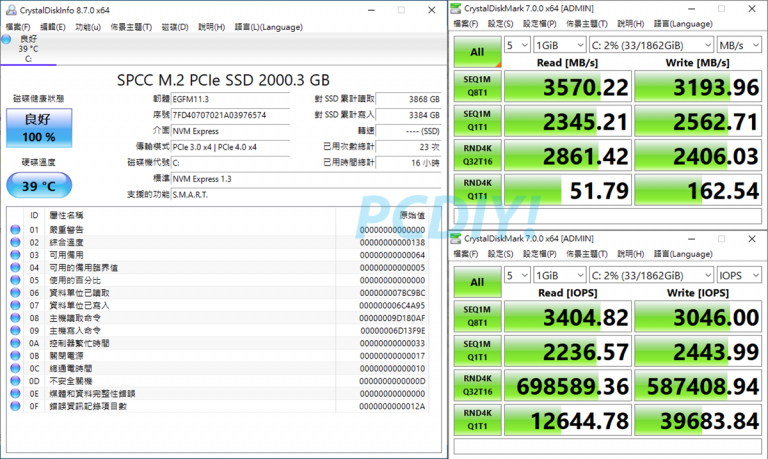
Task: Open 編輯(E) menu in CrystalDiskInfo
Action: click(x=52, y=27)
